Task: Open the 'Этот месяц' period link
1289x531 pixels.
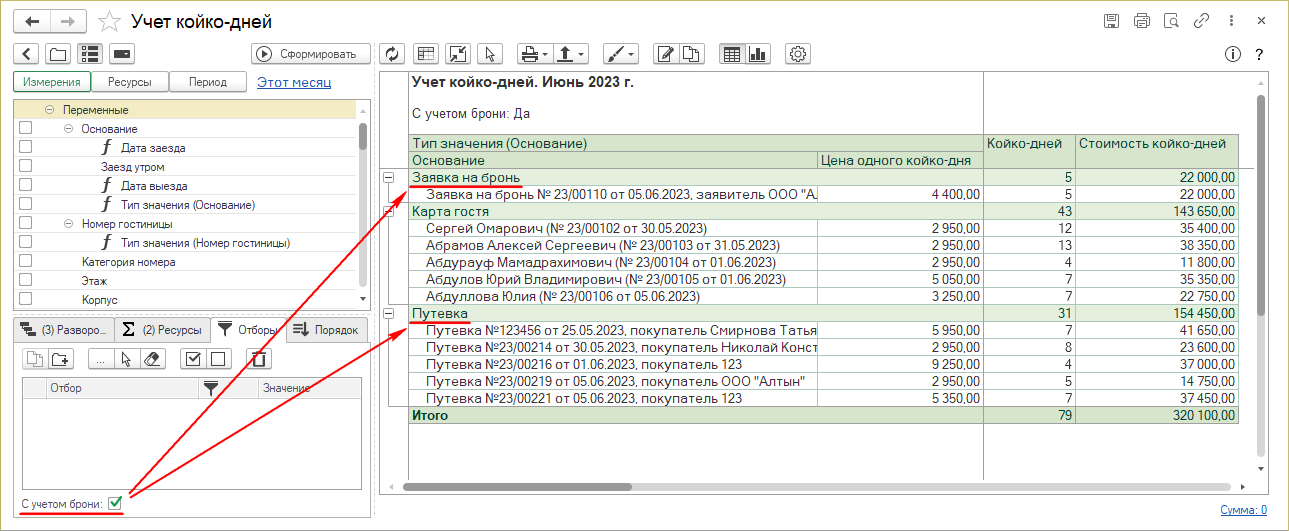Action: (293, 82)
